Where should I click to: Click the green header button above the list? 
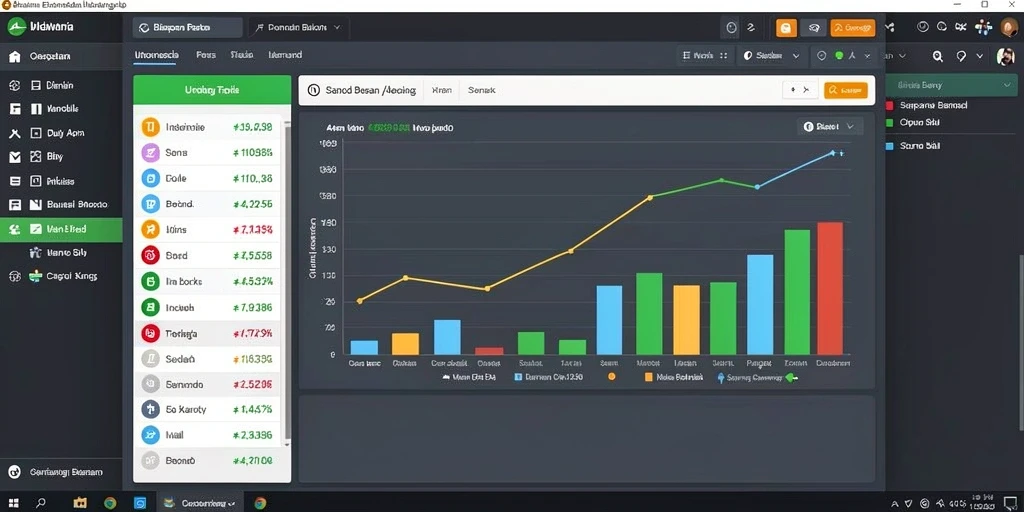212,90
